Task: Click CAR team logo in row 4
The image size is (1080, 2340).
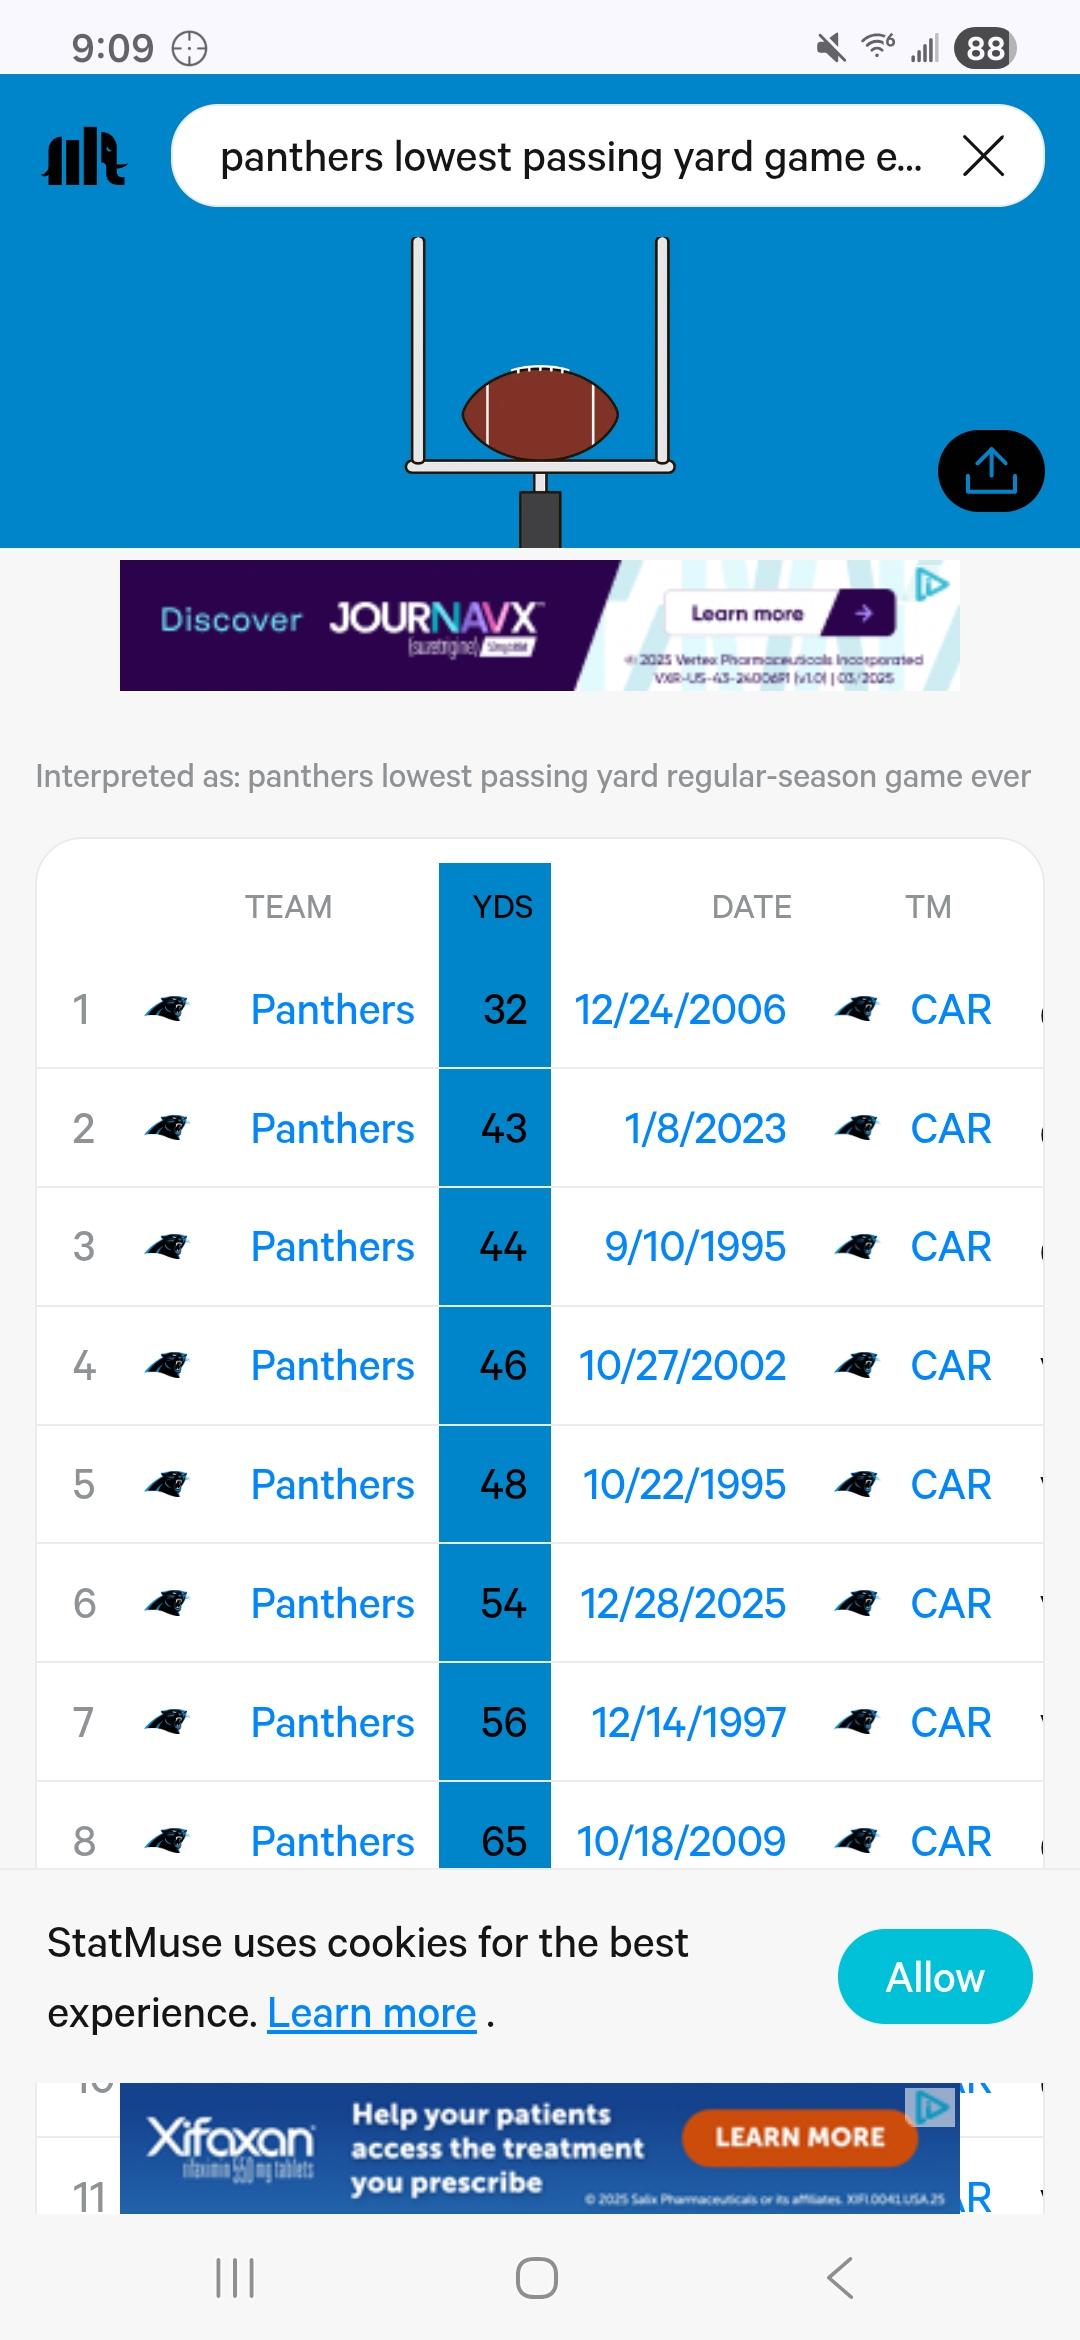Action: tap(856, 1366)
